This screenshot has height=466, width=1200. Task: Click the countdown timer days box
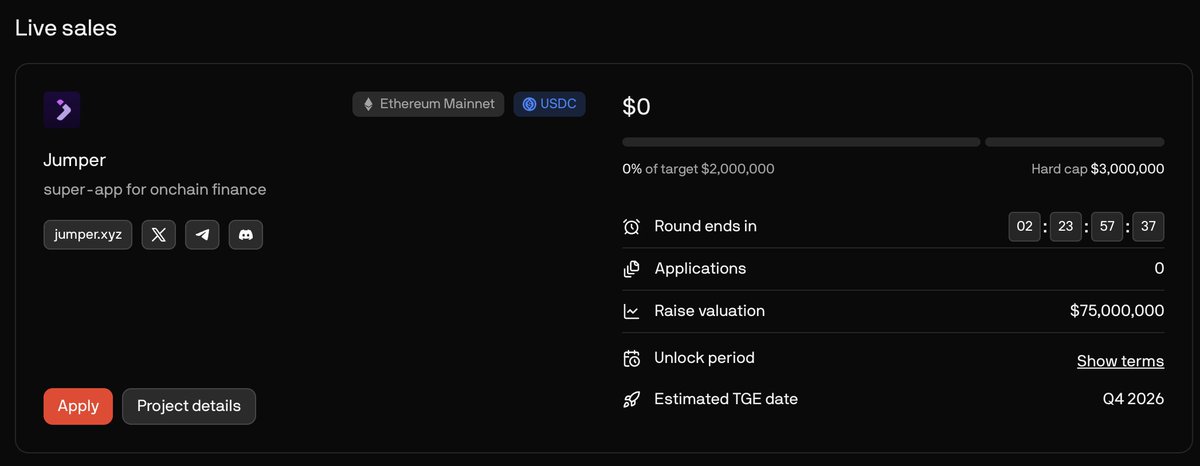1024,227
